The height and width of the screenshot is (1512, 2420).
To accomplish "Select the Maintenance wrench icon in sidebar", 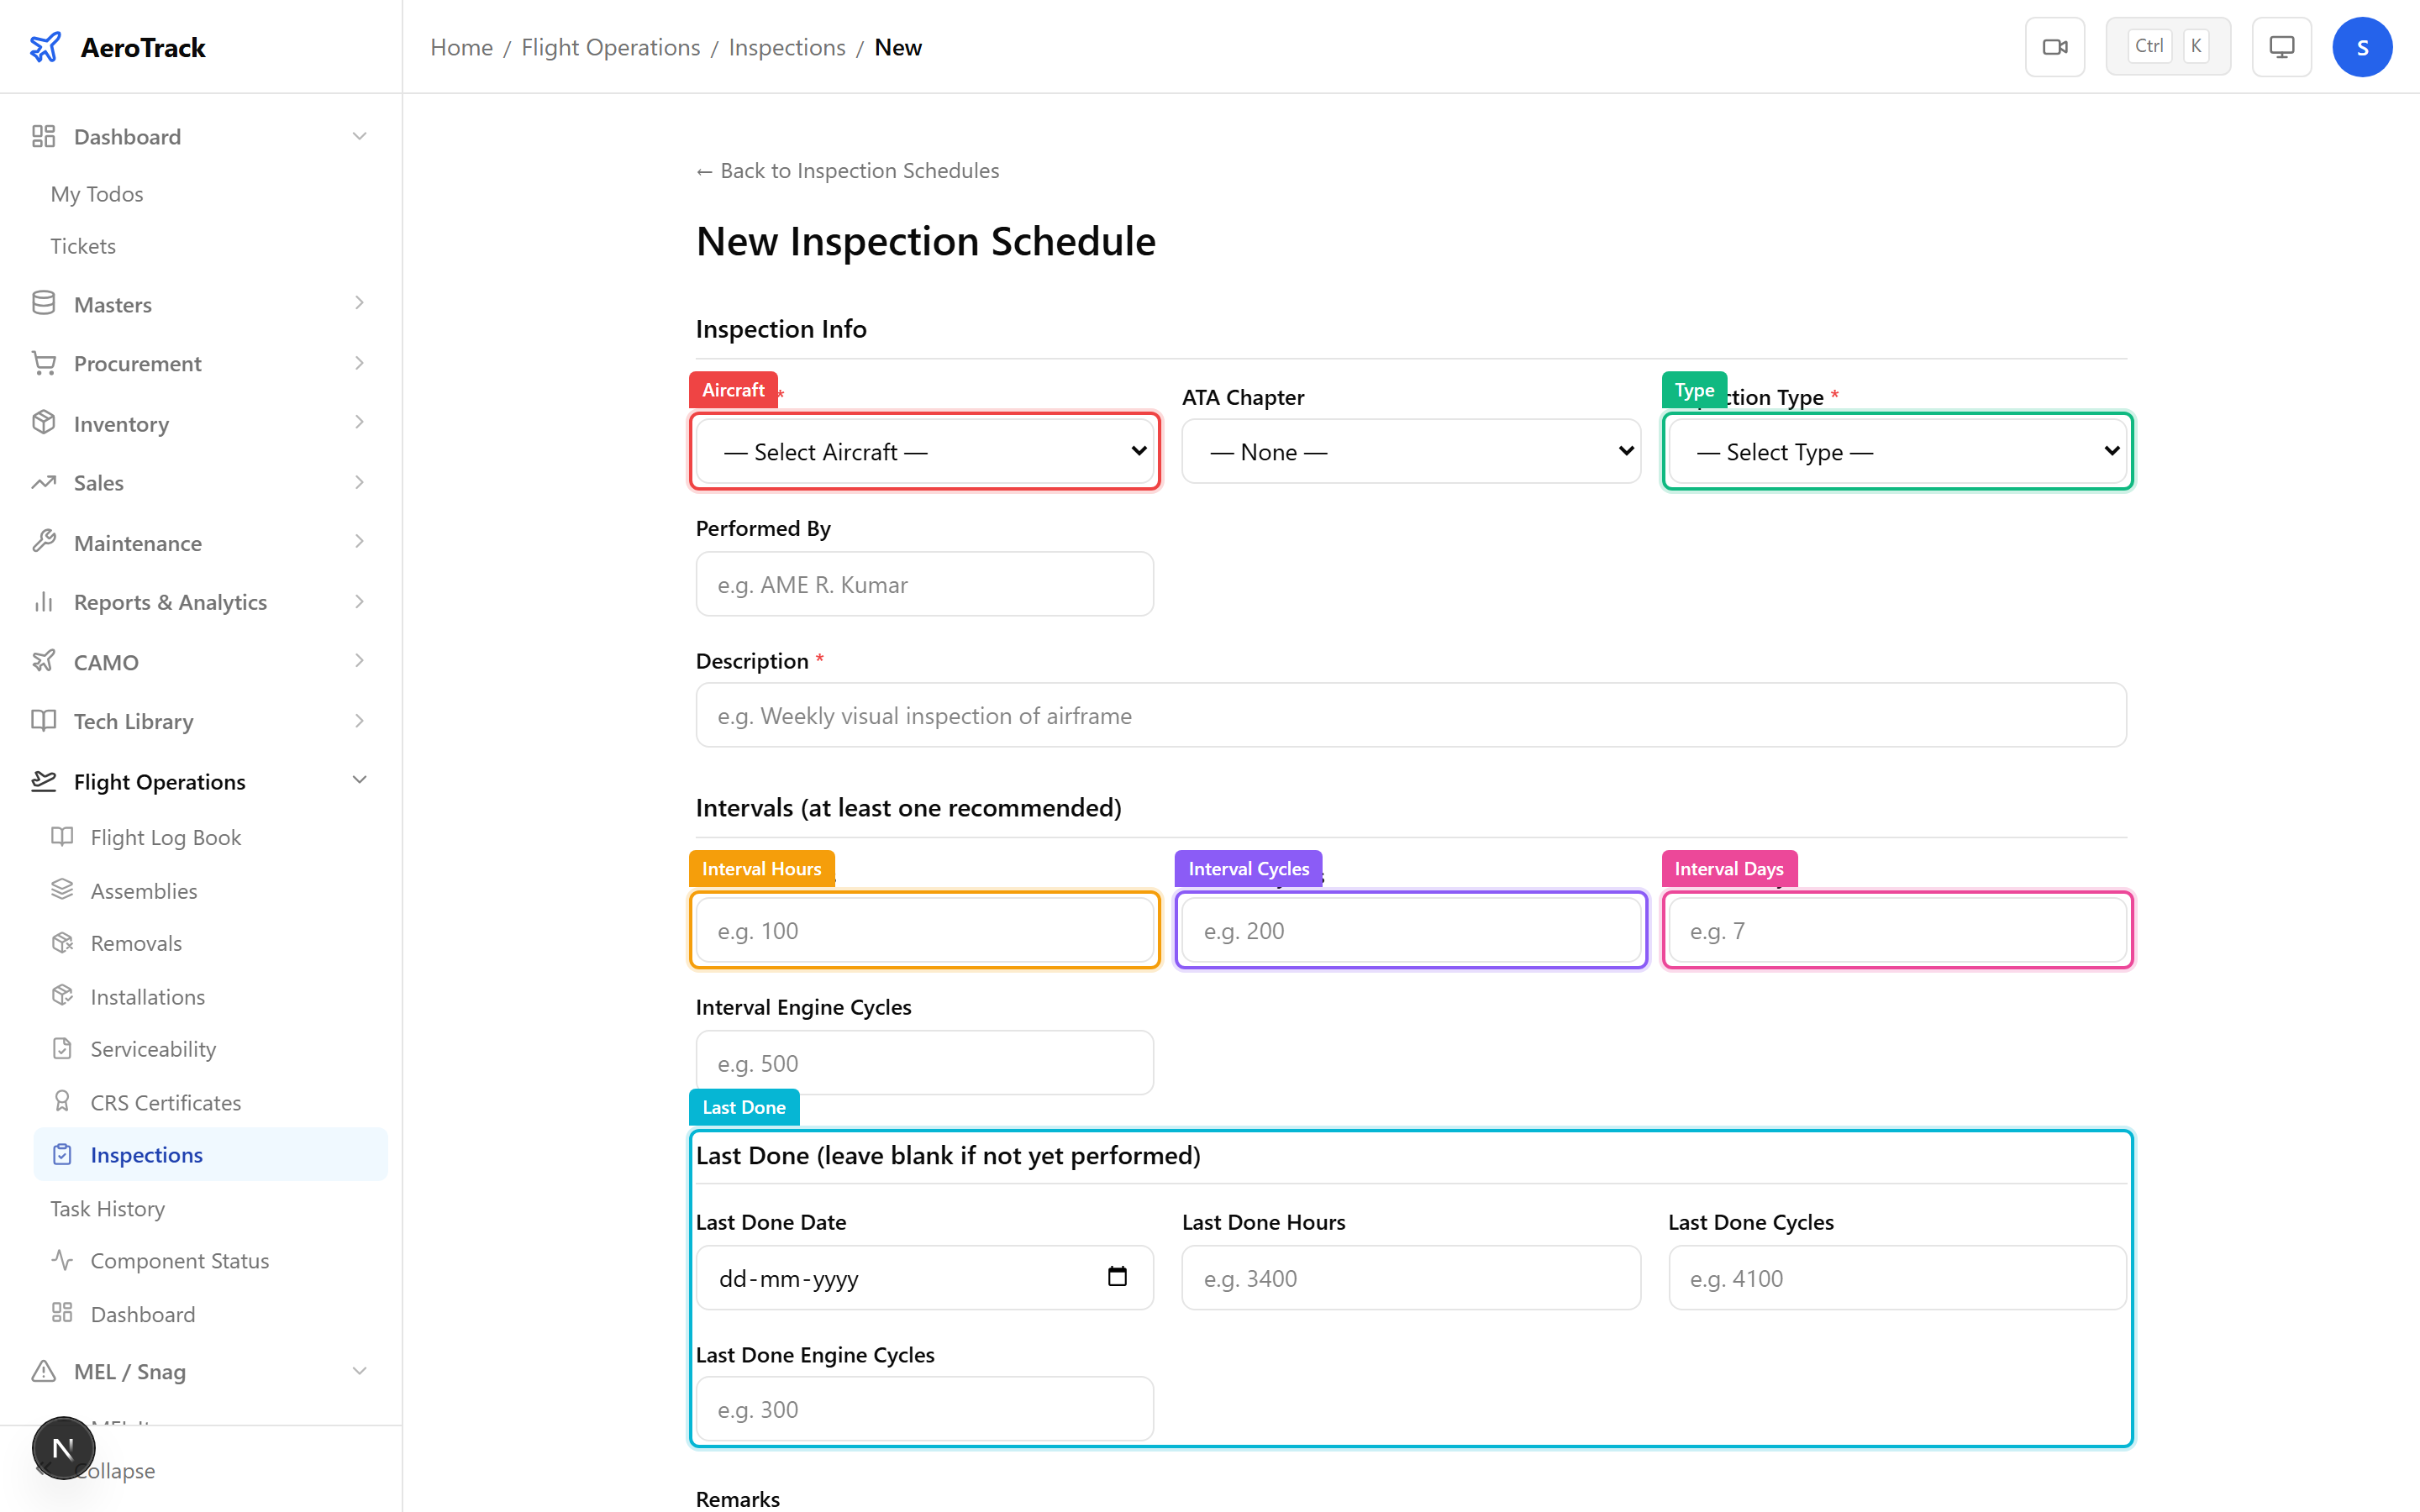I will click(44, 542).
